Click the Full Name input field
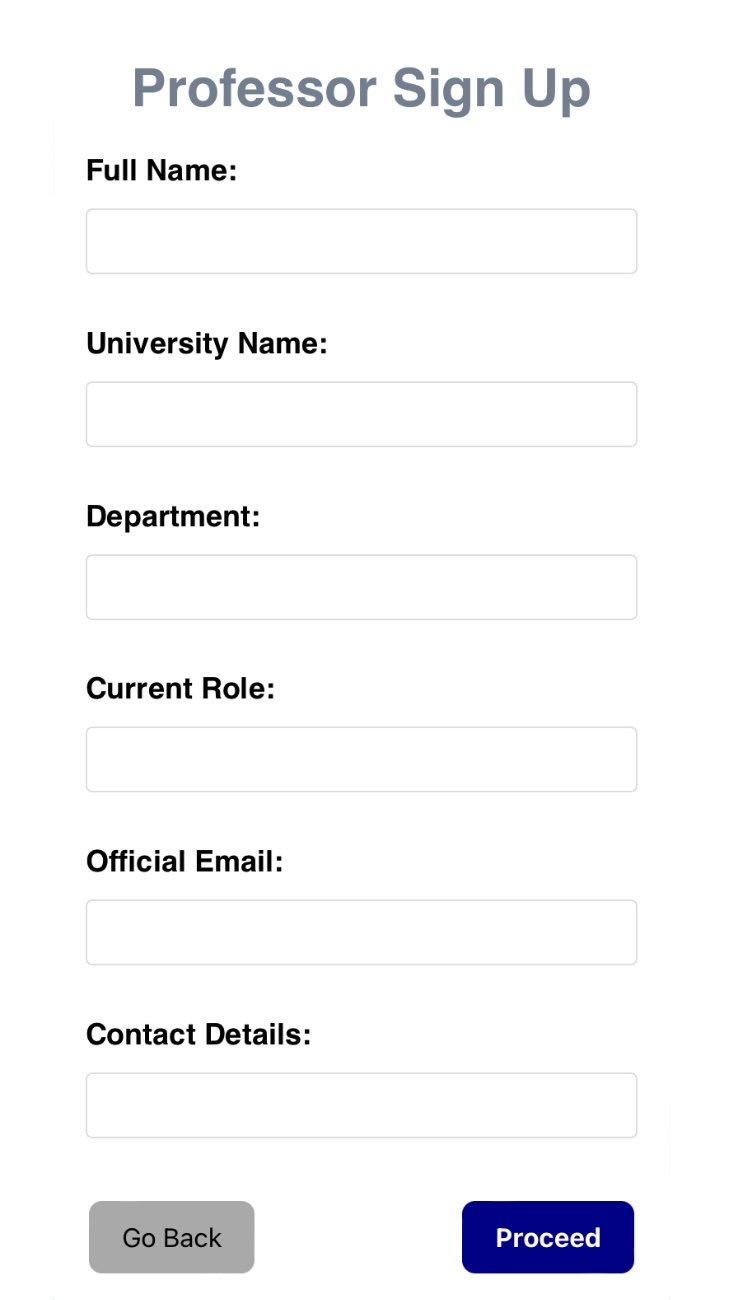The image size is (750, 1300). click(x=361, y=241)
